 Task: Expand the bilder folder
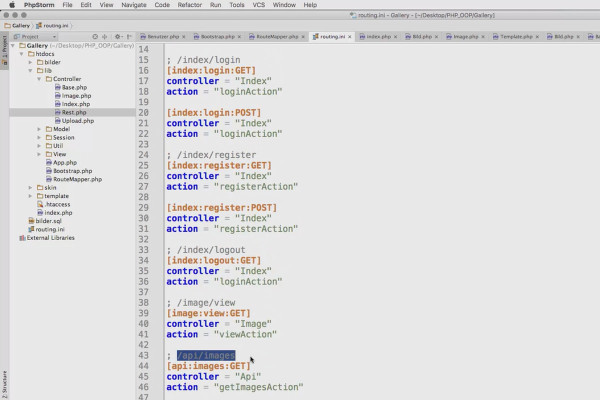point(31,62)
